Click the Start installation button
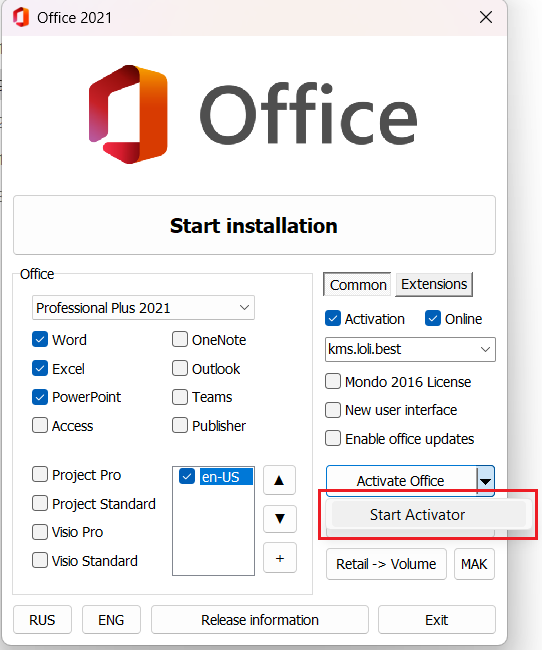This screenshot has width=542, height=650. (254, 225)
